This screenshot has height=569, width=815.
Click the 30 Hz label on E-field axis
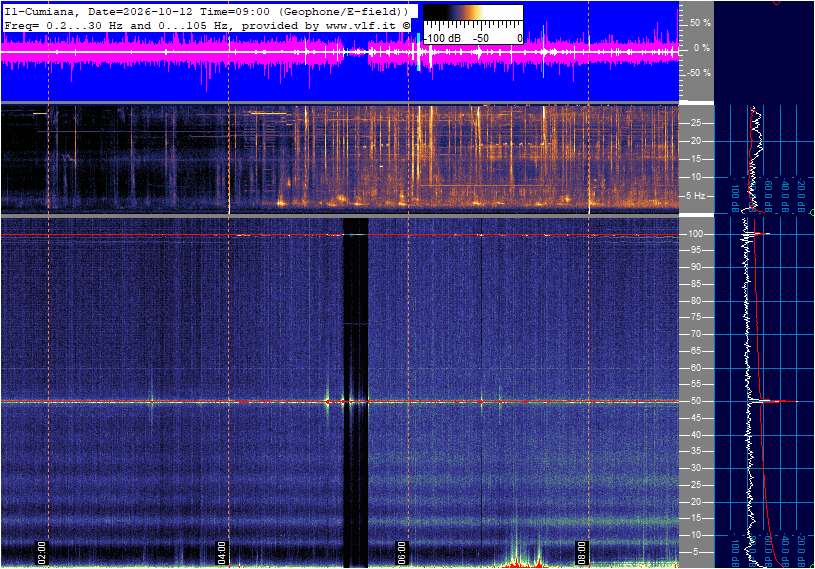pyautogui.click(x=695, y=468)
